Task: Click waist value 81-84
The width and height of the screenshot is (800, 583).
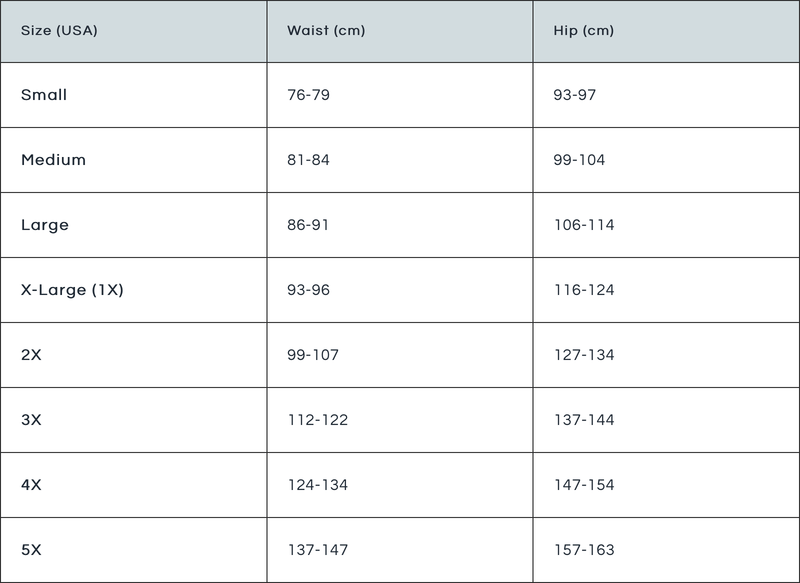Action: point(308,160)
